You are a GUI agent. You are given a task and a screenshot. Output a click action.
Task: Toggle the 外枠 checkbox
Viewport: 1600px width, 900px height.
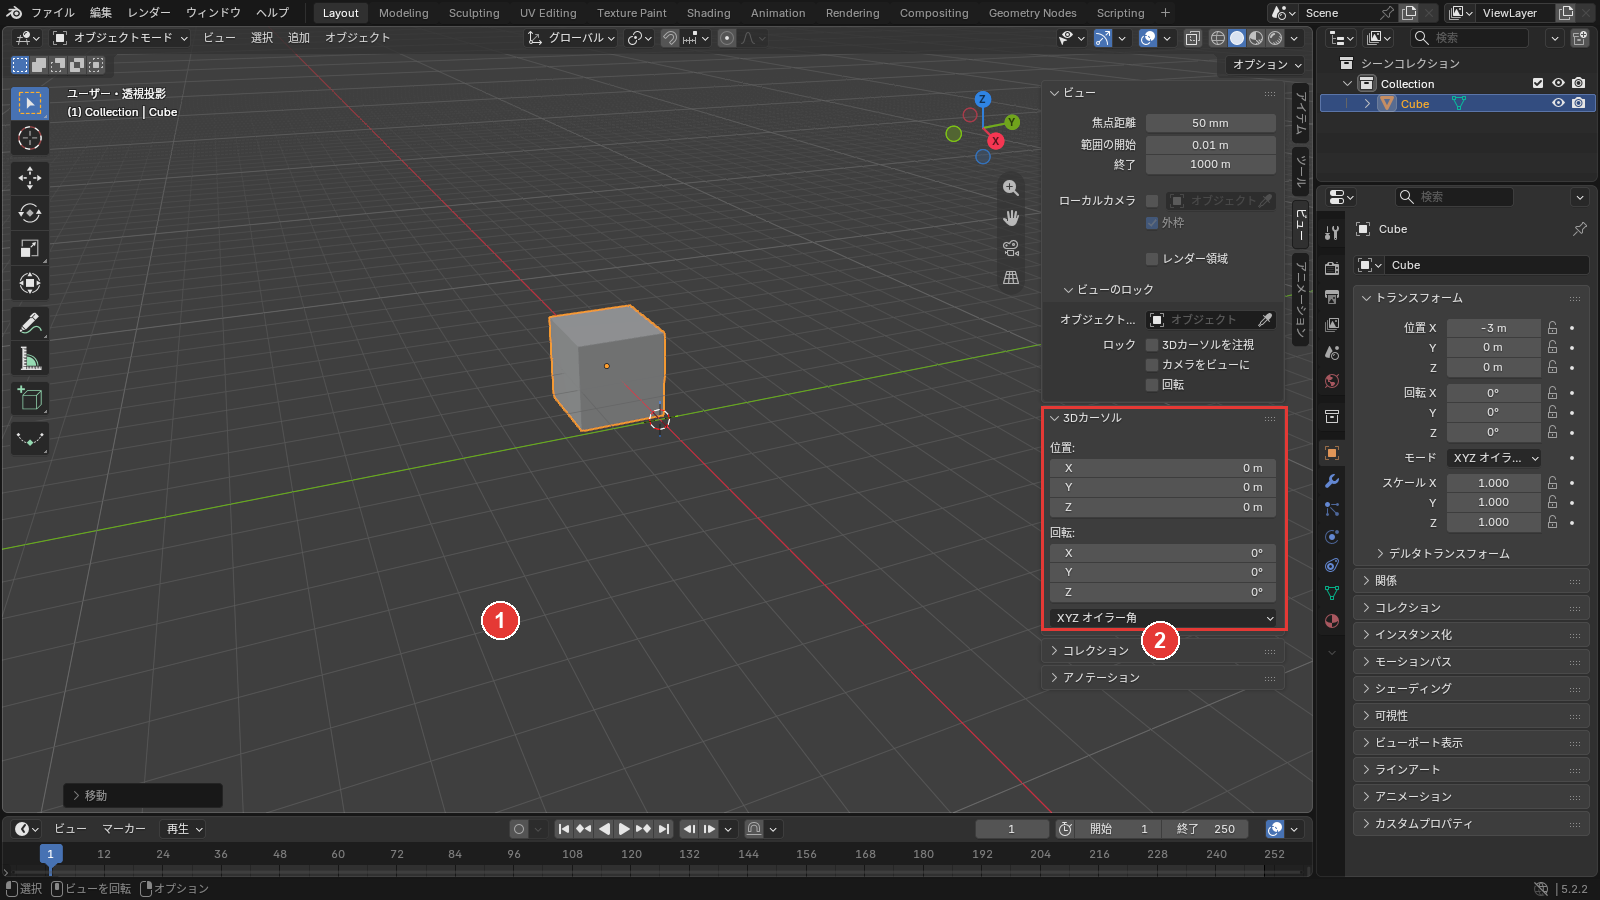tap(1152, 223)
